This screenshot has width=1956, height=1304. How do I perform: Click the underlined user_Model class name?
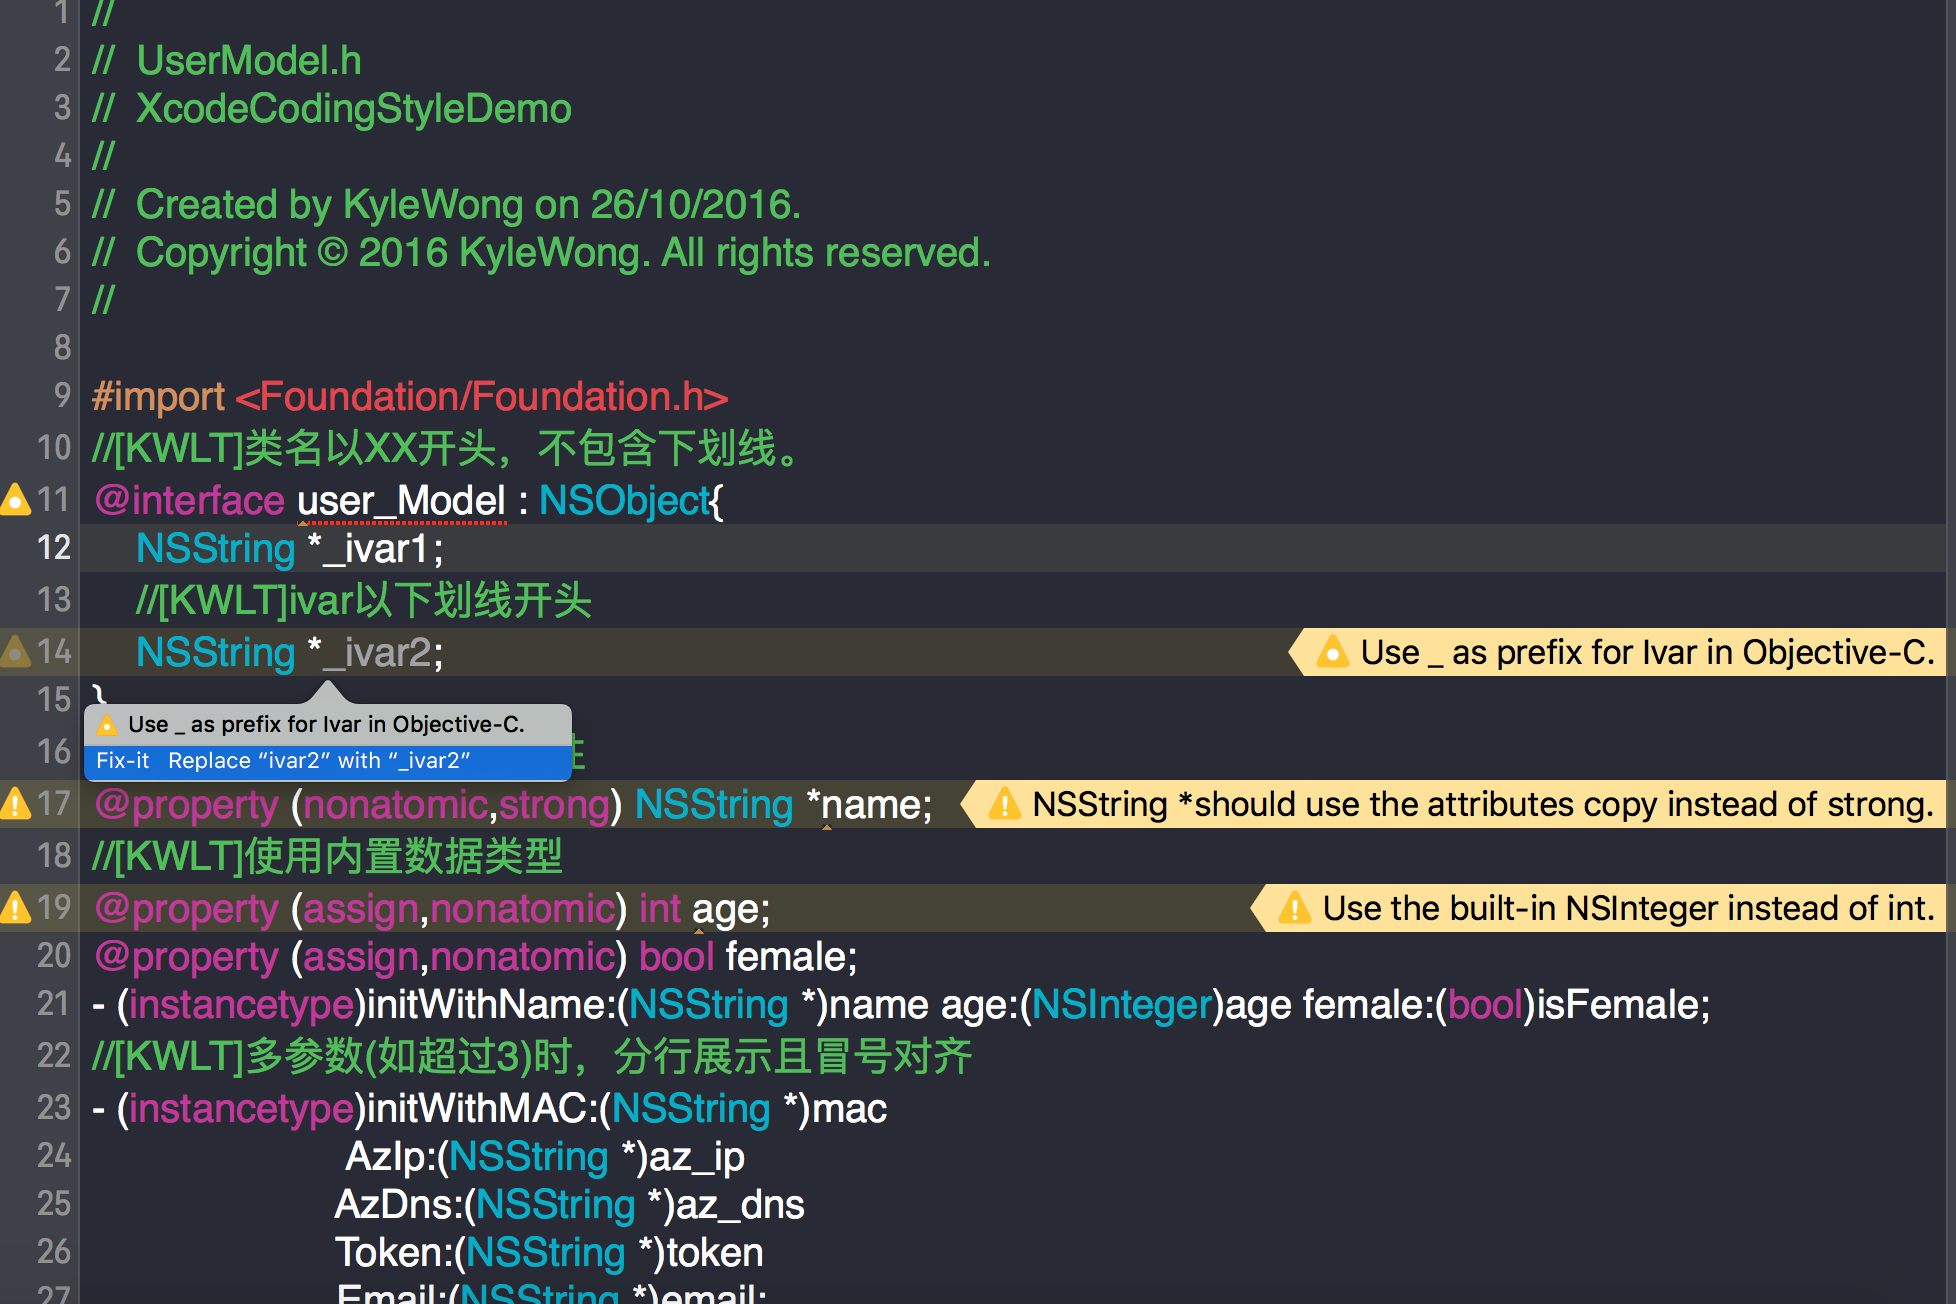coord(401,501)
